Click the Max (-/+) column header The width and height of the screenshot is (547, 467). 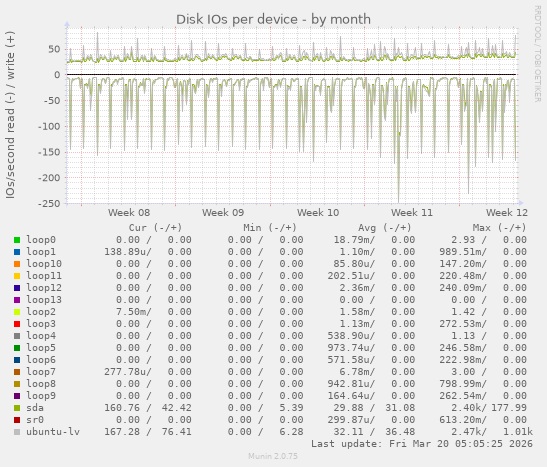499,228
